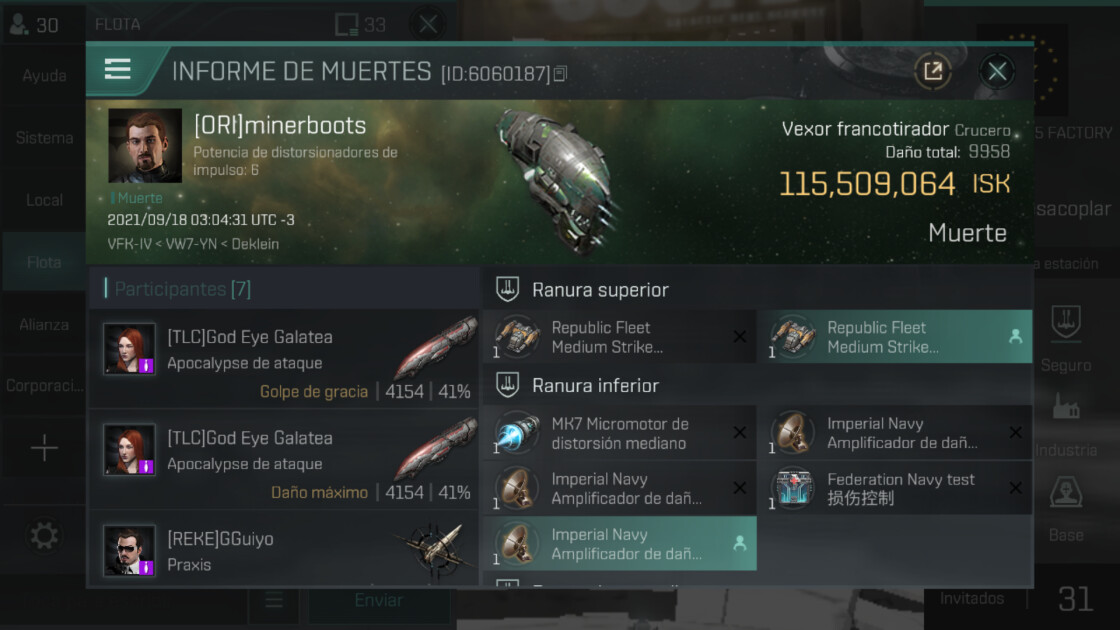Viewport: 1120px width, 630px height.
Task: Open minerboots pilot portrait
Action: coord(145,146)
